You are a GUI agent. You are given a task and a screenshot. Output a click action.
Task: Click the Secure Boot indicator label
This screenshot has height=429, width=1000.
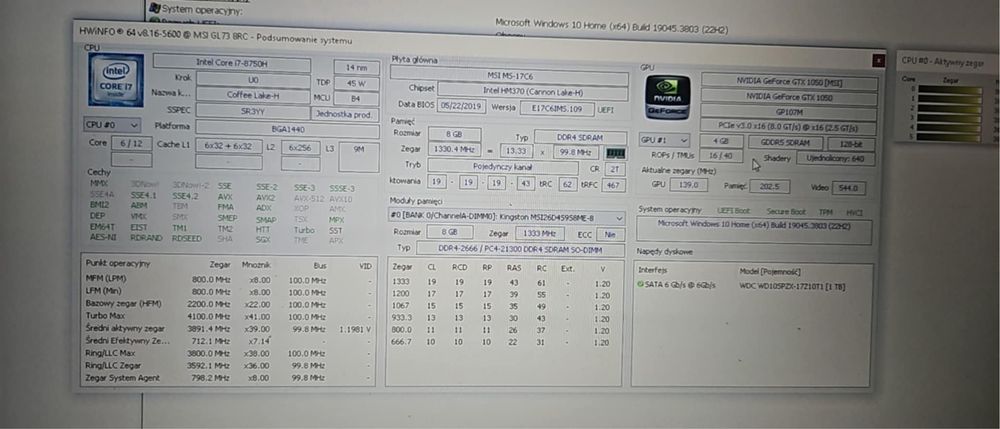784,211
